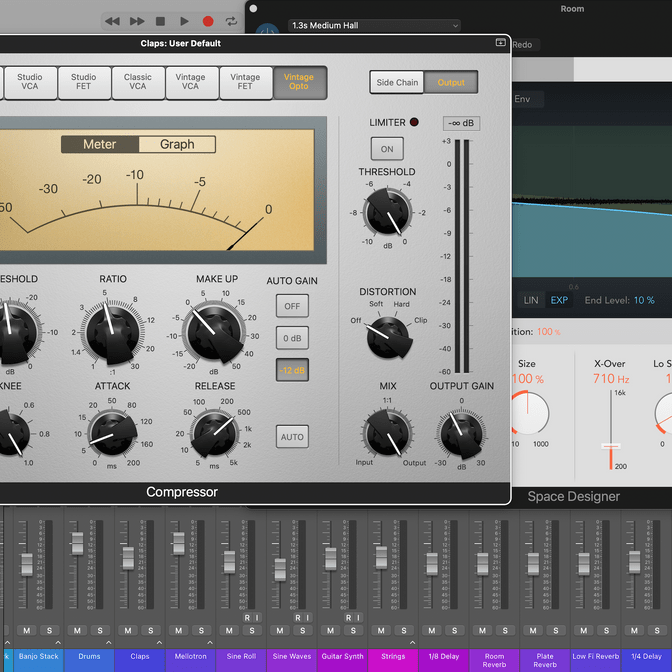Click the Make Up gain knob
The width and height of the screenshot is (672, 672).
click(x=214, y=333)
